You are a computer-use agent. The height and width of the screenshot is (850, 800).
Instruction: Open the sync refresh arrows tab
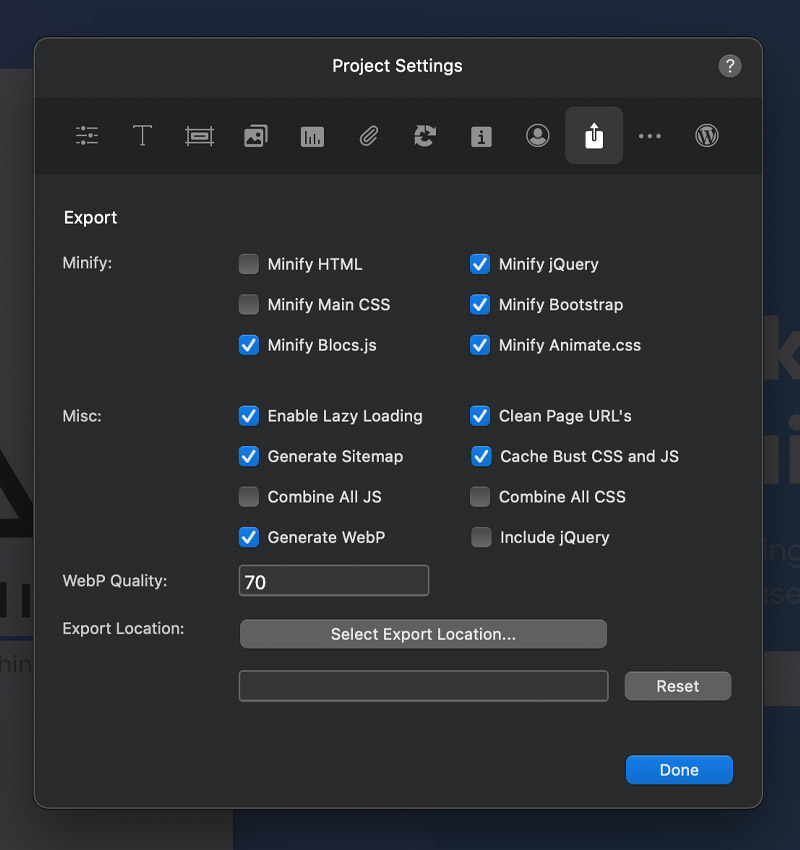point(425,136)
